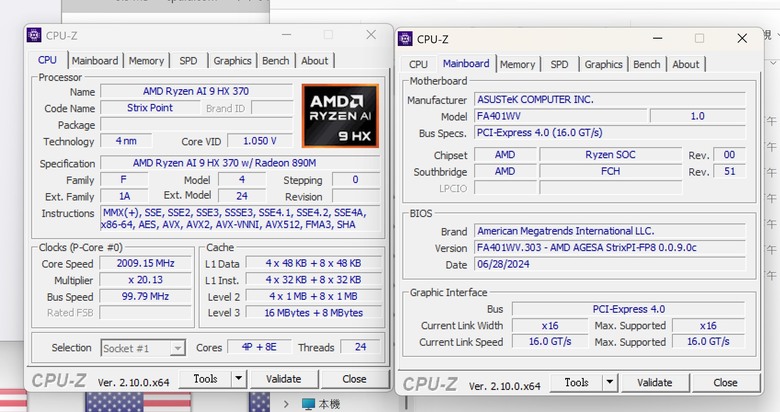
Task: Click Close button in left CPU-Z window
Action: point(354,379)
